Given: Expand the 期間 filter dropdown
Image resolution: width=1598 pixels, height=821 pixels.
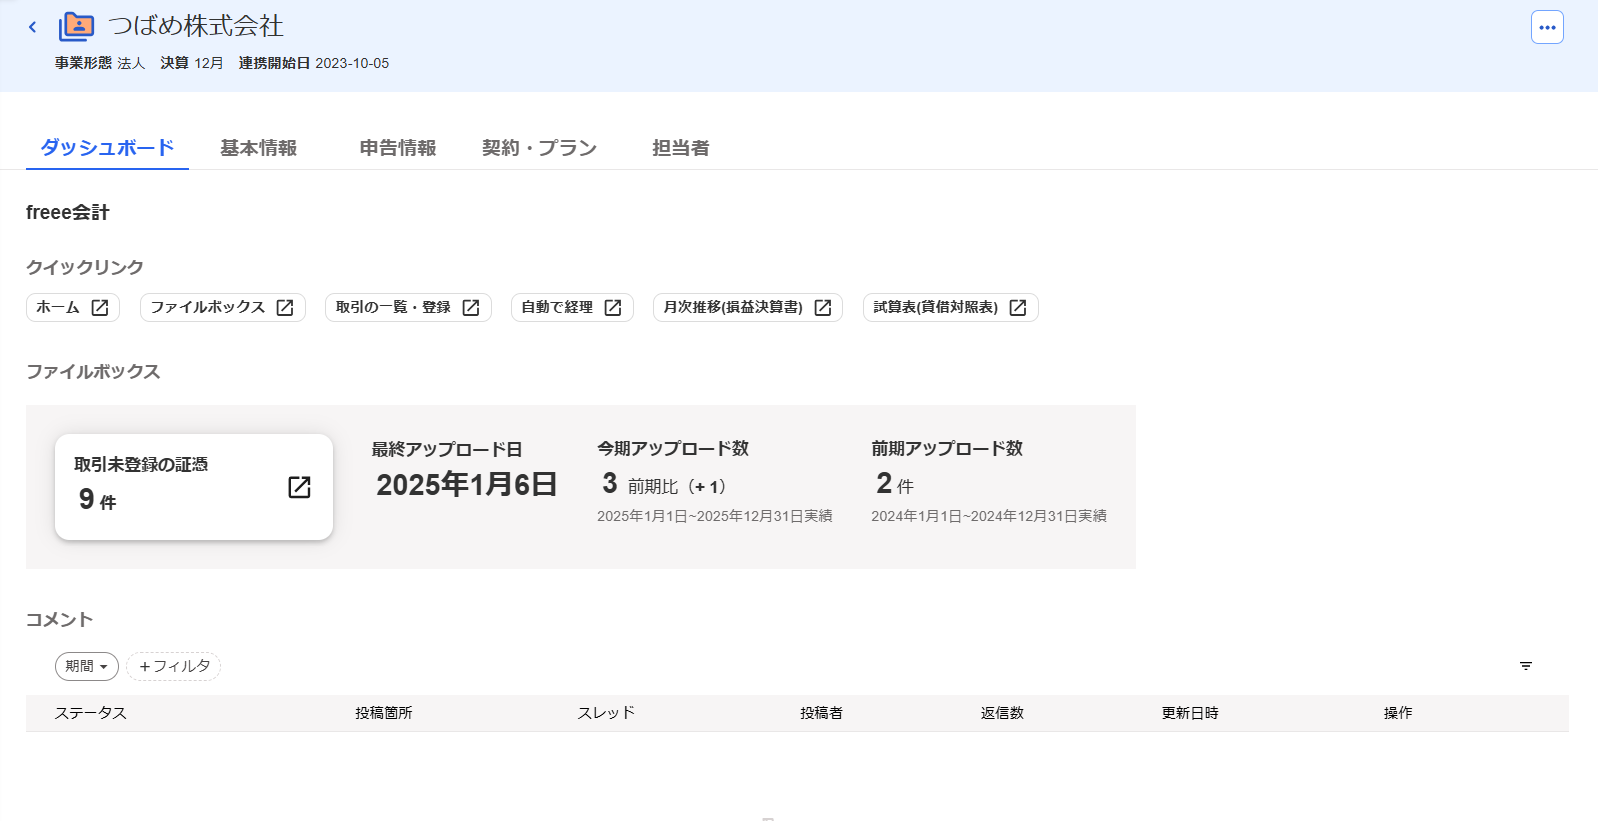Looking at the screenshot, I should pyautogui.click(x=87, y=666).
